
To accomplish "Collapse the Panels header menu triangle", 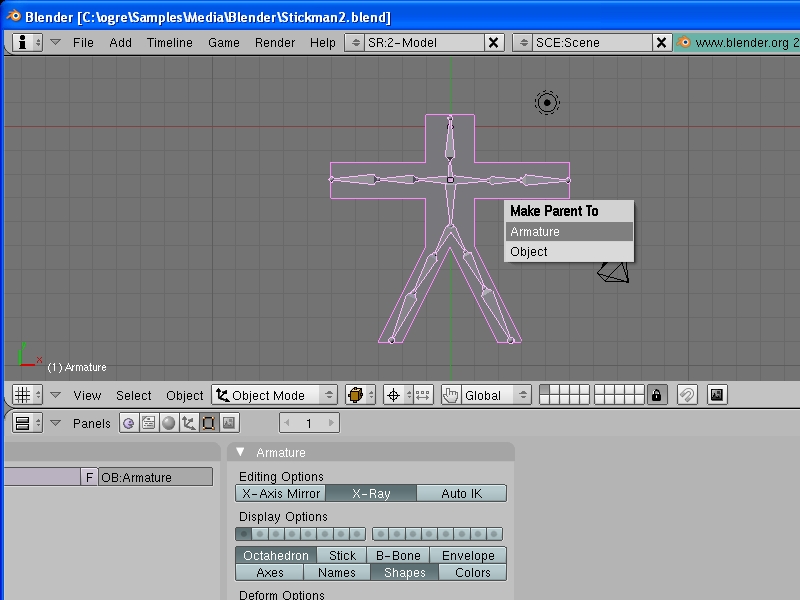I will 56,423.
